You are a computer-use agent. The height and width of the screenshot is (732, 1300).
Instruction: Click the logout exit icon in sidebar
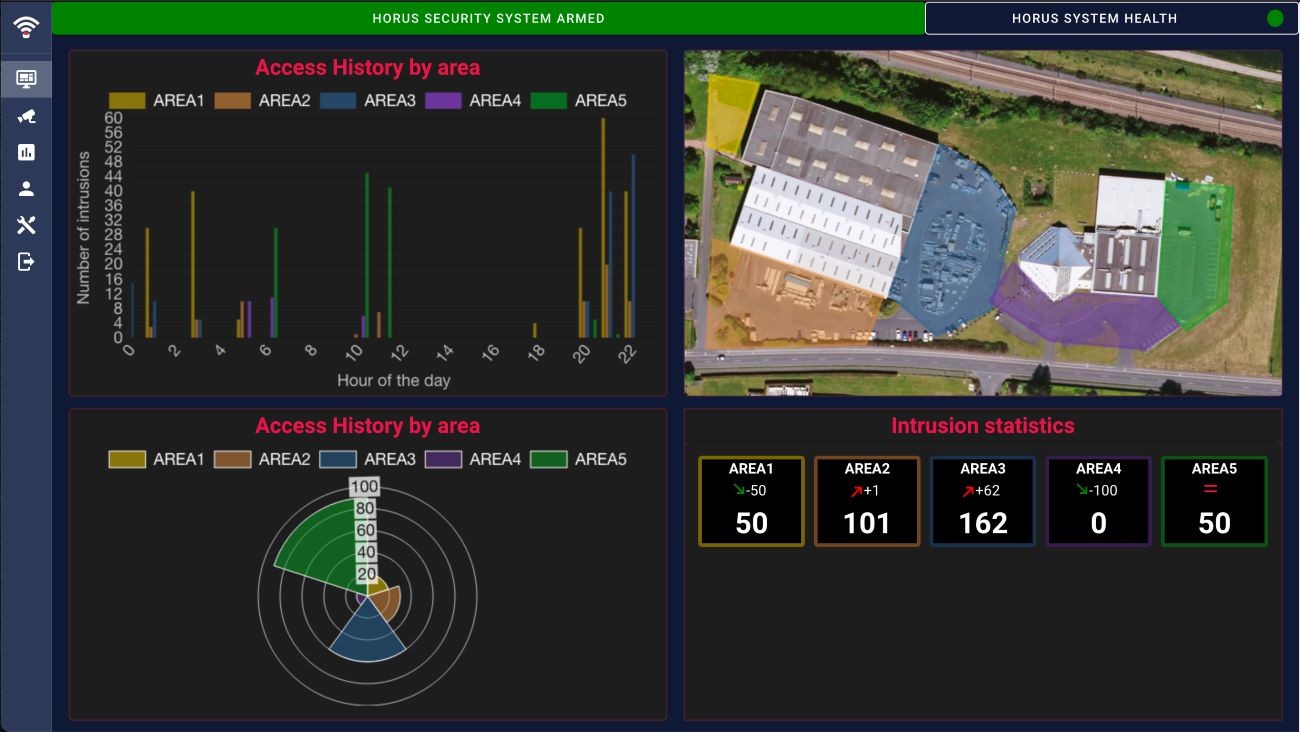point(27,262)
